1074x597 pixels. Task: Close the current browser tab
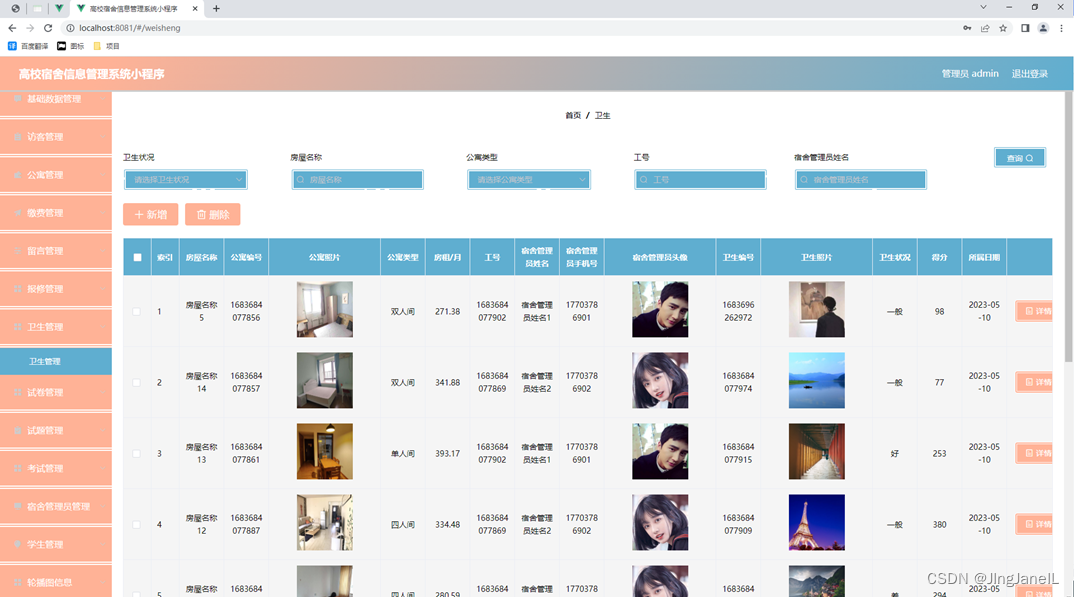[195, 9]
